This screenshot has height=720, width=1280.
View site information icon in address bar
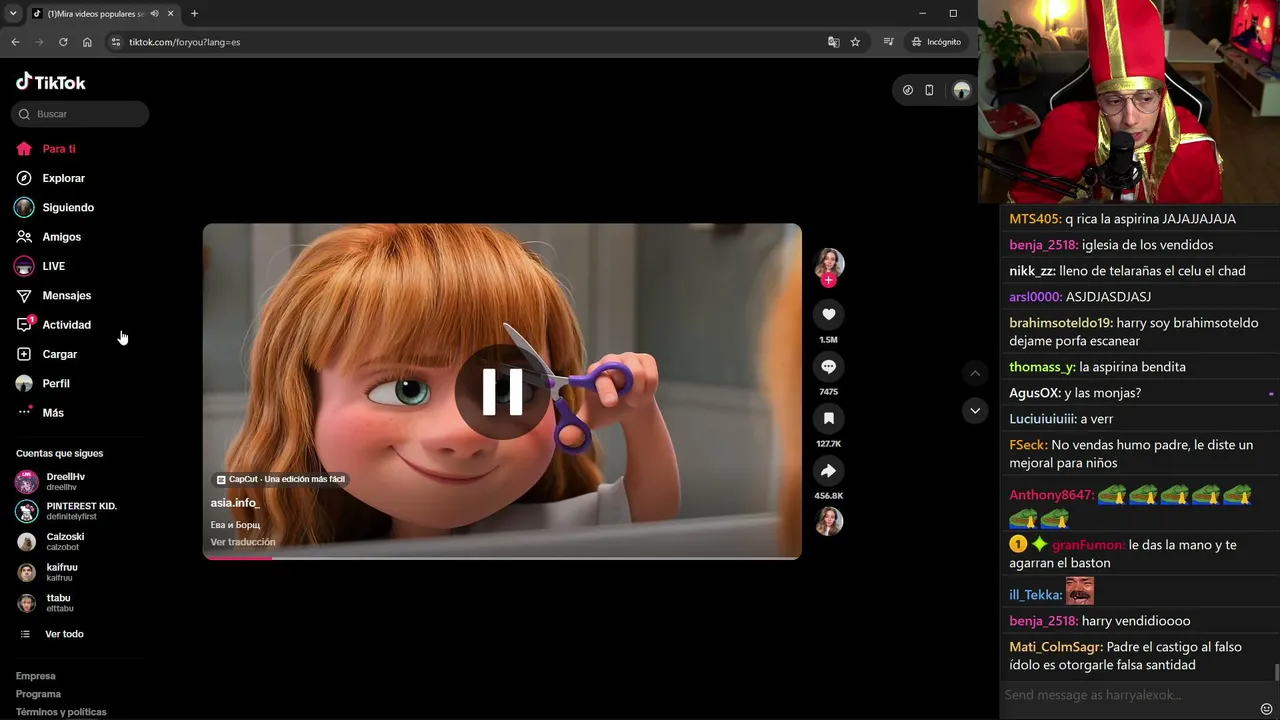coord(116,42)
